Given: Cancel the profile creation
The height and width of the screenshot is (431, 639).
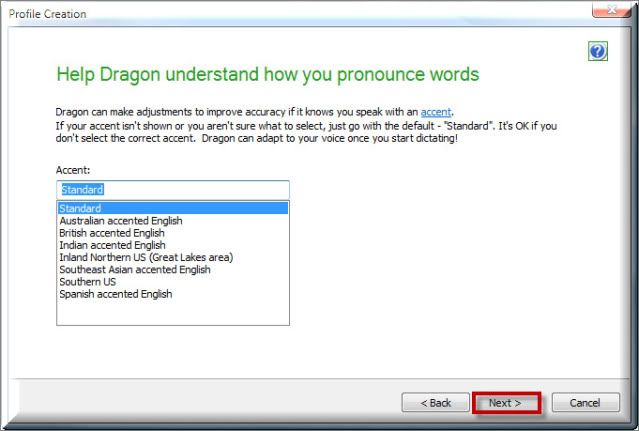Looking at the screenshot, I should click(585, 403).
